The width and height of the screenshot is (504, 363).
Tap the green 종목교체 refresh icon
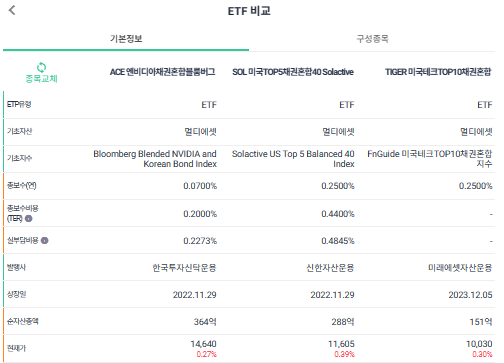click(x=41, y=67)
